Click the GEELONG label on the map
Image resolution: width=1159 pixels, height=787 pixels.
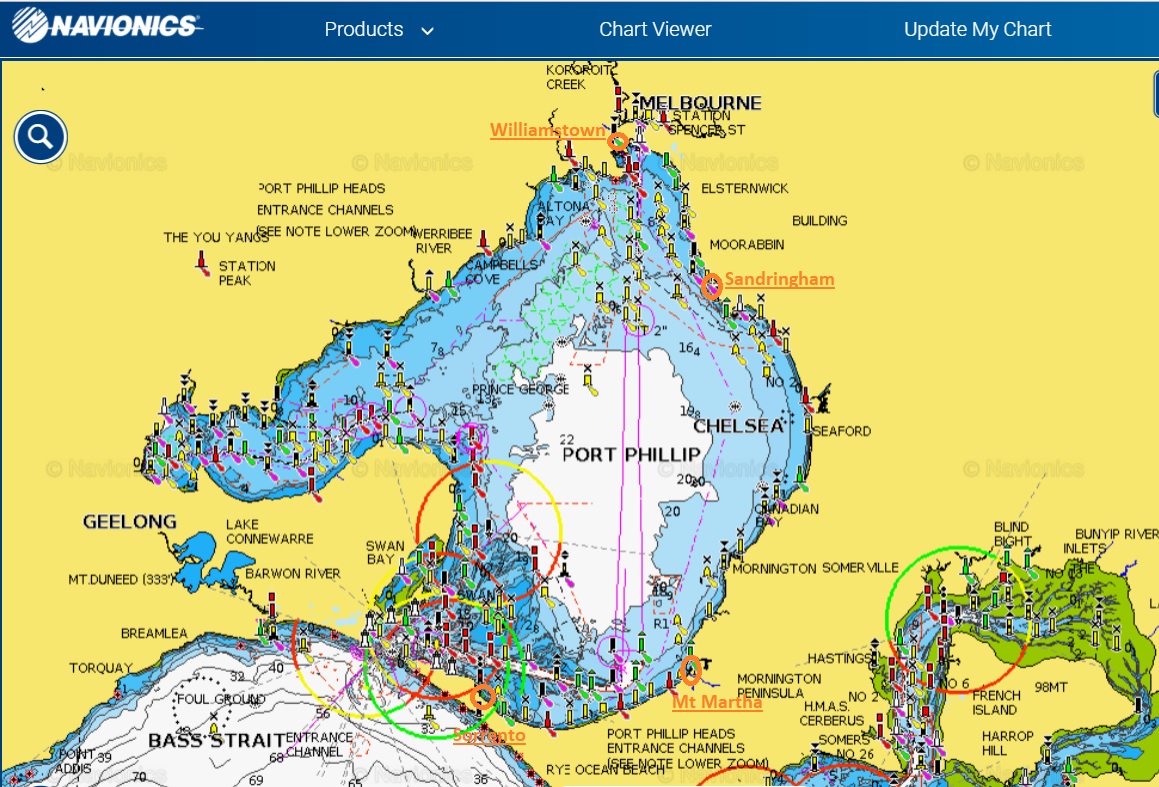[129, 521]
